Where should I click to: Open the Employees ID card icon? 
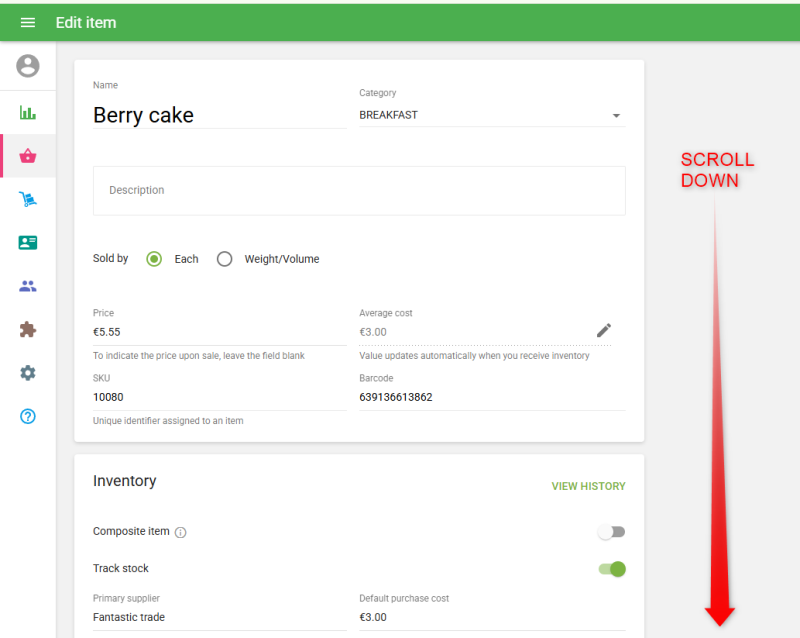click(28, 243)
